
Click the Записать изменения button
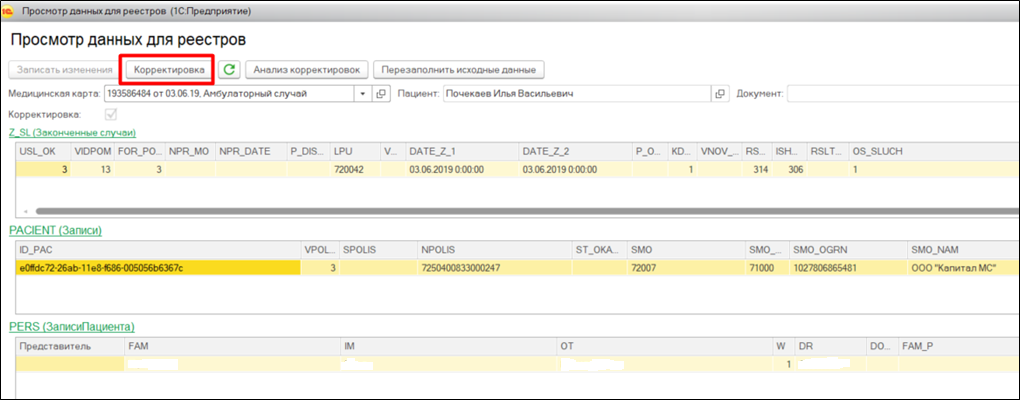tap(61, 70)
